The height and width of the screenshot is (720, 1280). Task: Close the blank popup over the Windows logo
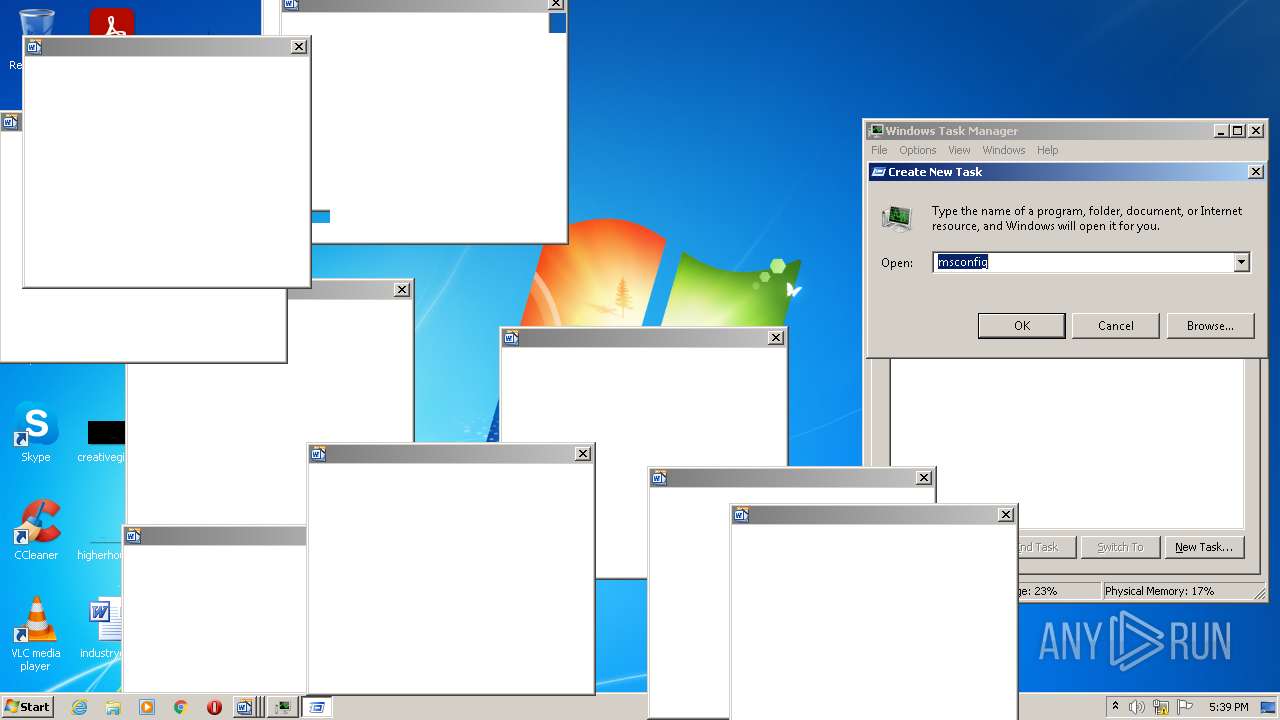point(776,338)
